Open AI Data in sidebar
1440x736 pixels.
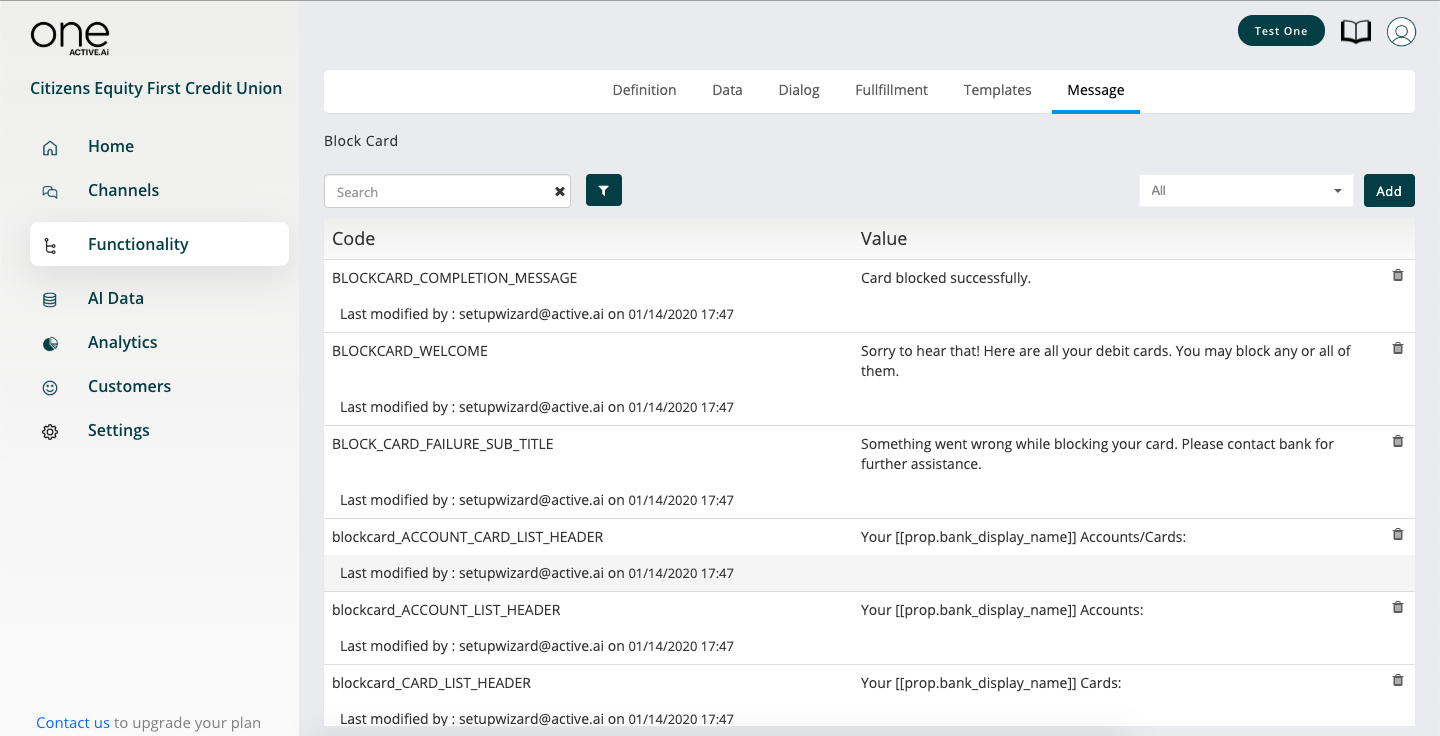116,298
